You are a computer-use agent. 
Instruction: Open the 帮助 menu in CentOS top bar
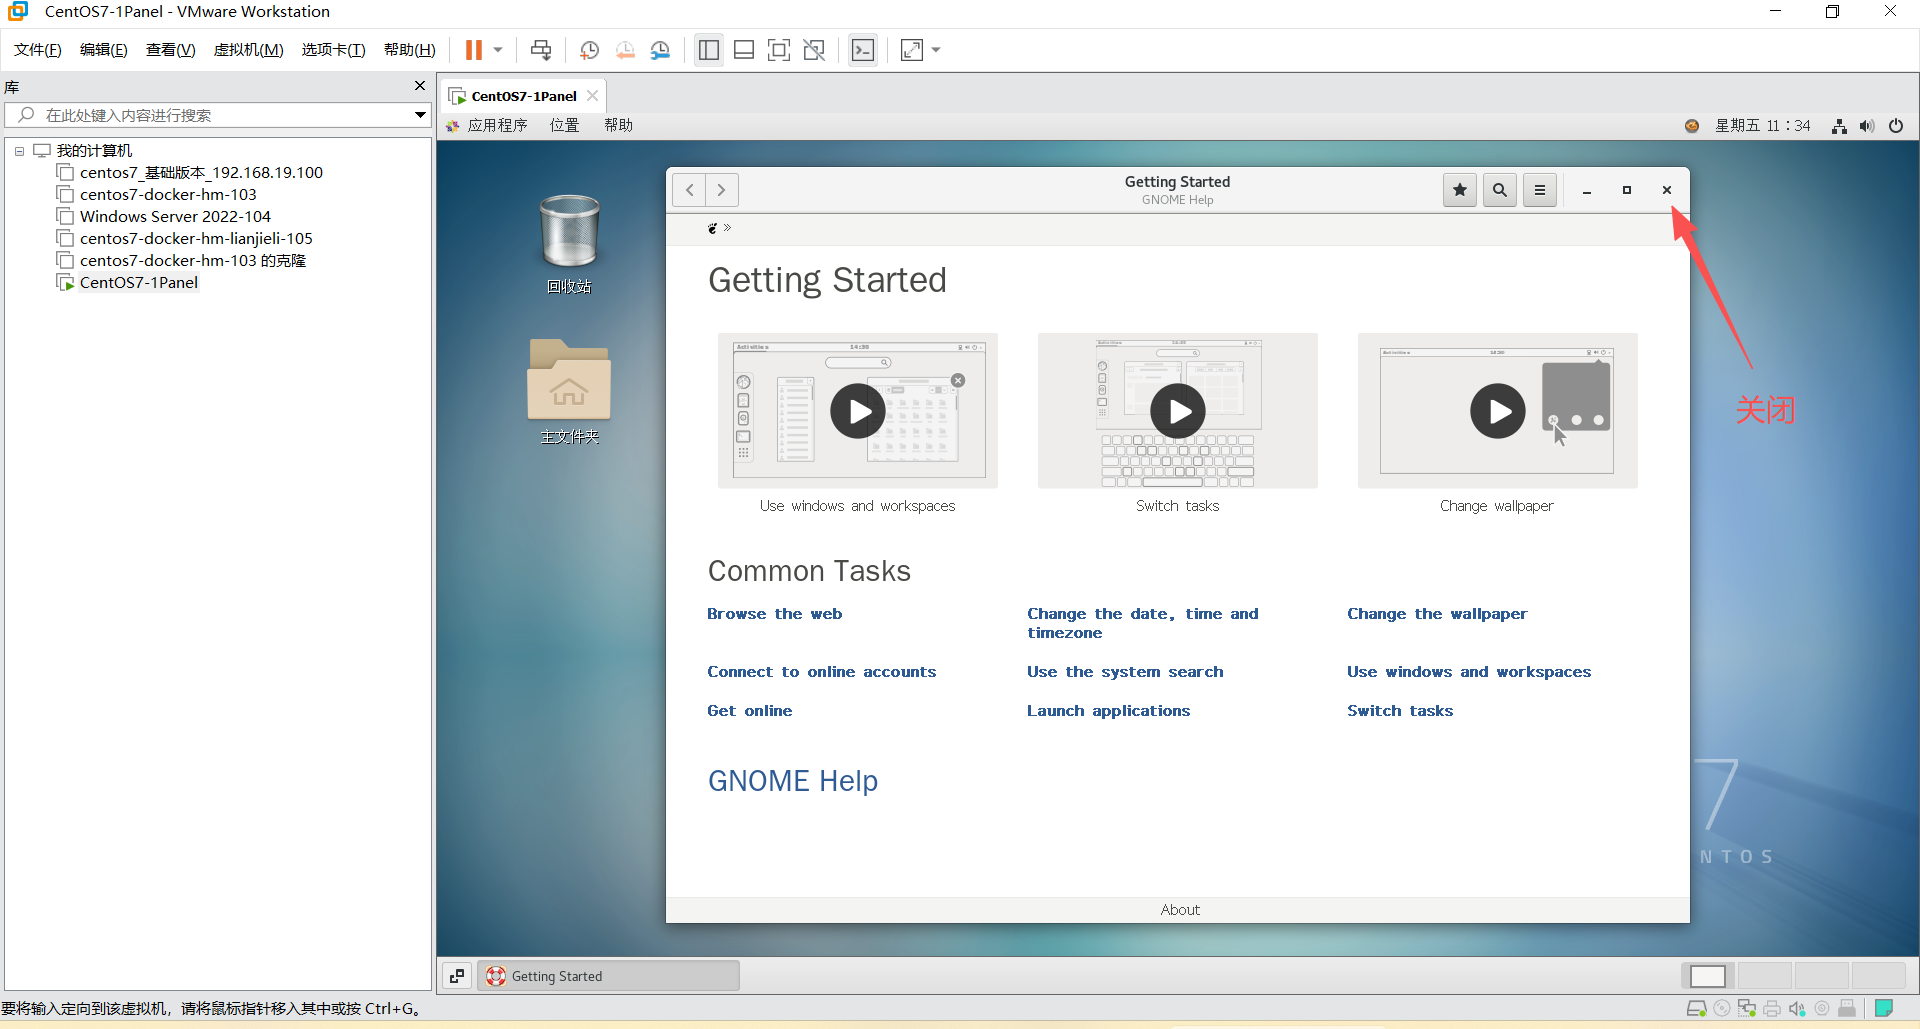tap(619, 126)
